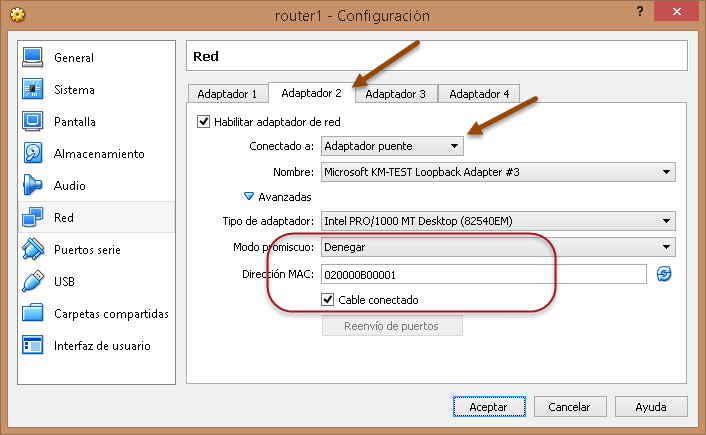The height and width of the screenshot is (435, 706).
Task: Select the Almacenamiento disk icon
Action: tap(33, 154)
